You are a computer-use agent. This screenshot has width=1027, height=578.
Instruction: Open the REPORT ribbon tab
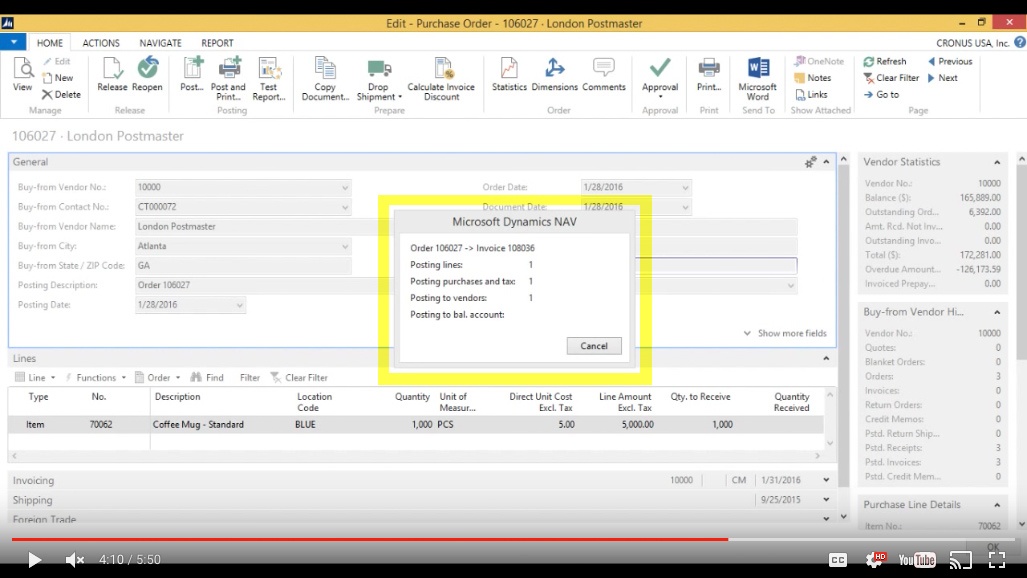point(217,43)
